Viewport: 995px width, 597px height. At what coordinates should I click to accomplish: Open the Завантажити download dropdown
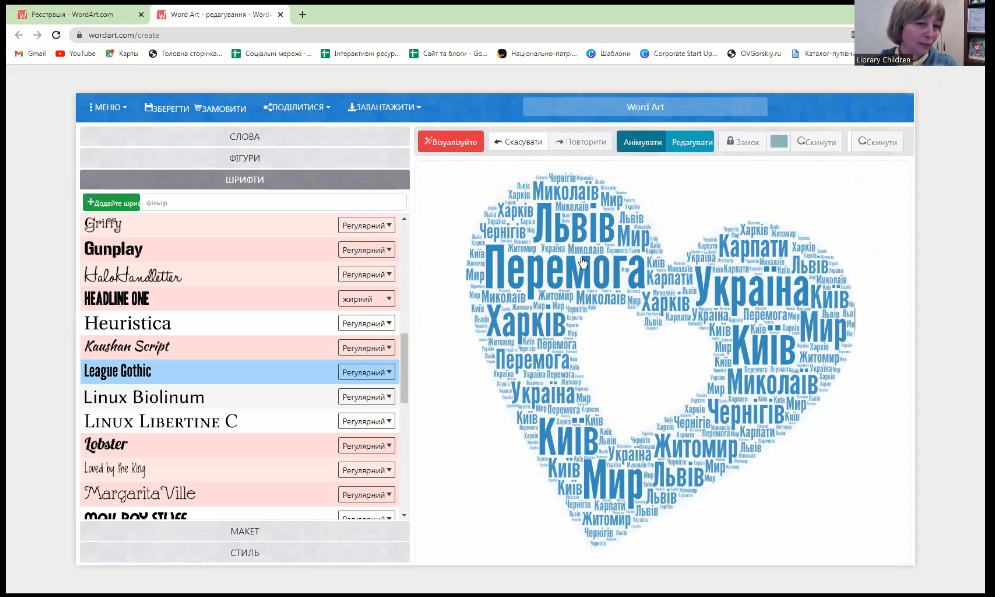[x=384, y=108]
